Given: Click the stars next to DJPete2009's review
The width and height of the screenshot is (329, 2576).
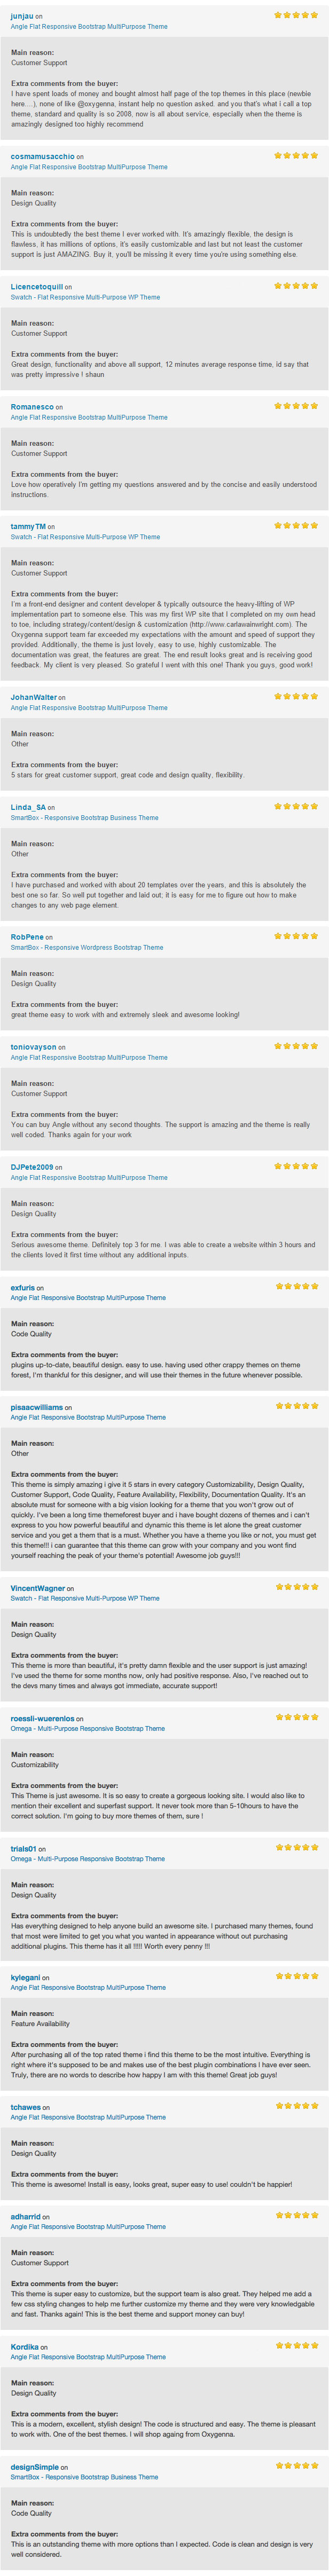Looking at the screenshot, I should click(296, 1166).
